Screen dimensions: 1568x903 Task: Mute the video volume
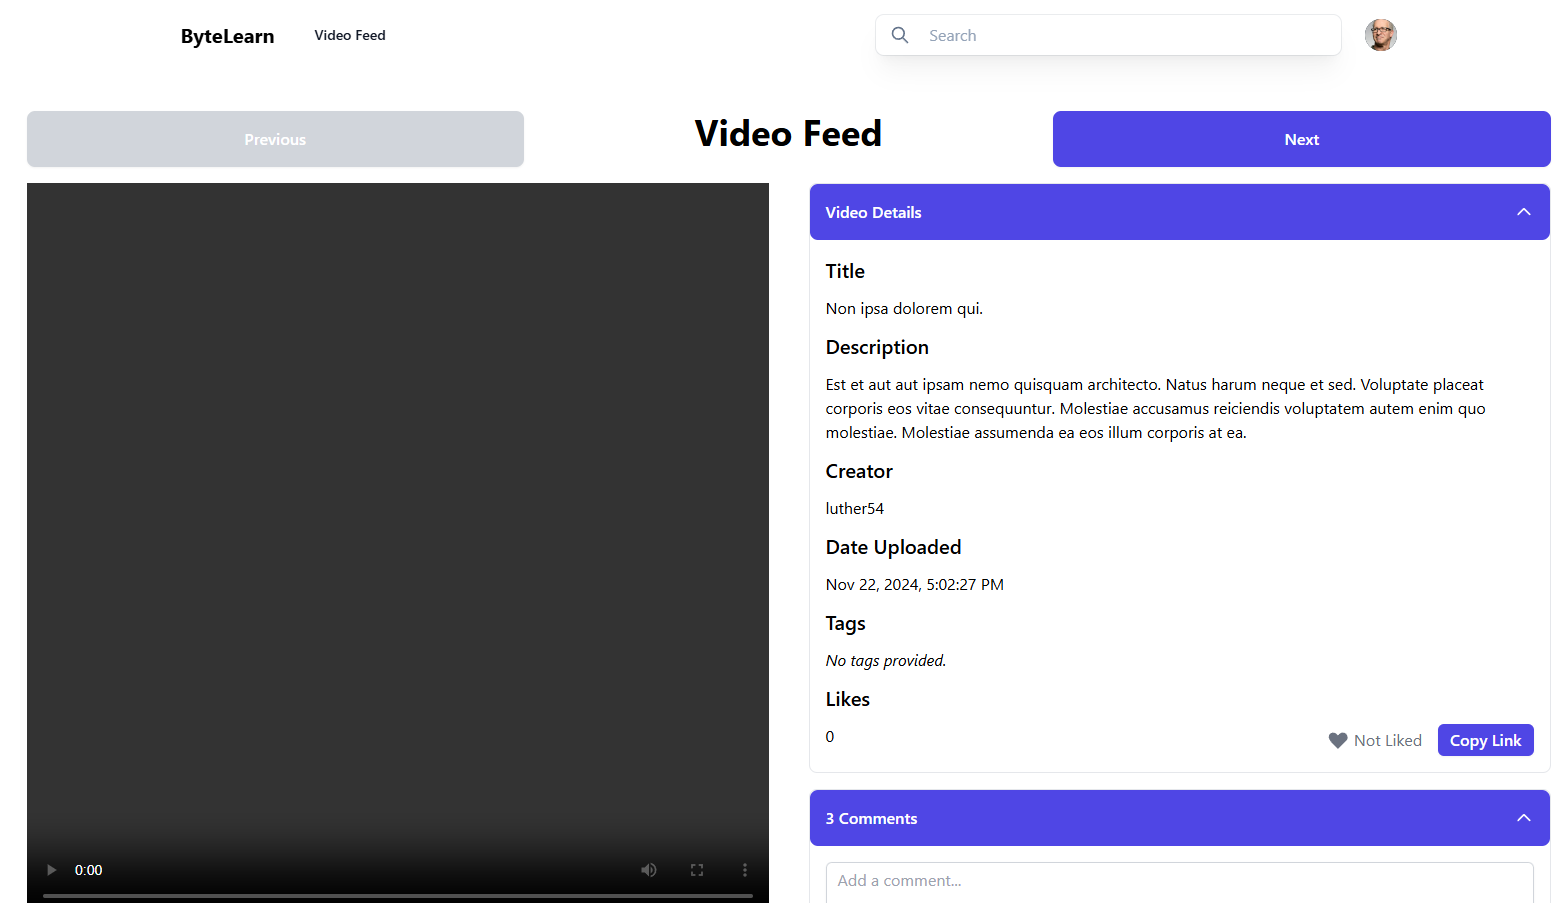(x=649, y=870)
